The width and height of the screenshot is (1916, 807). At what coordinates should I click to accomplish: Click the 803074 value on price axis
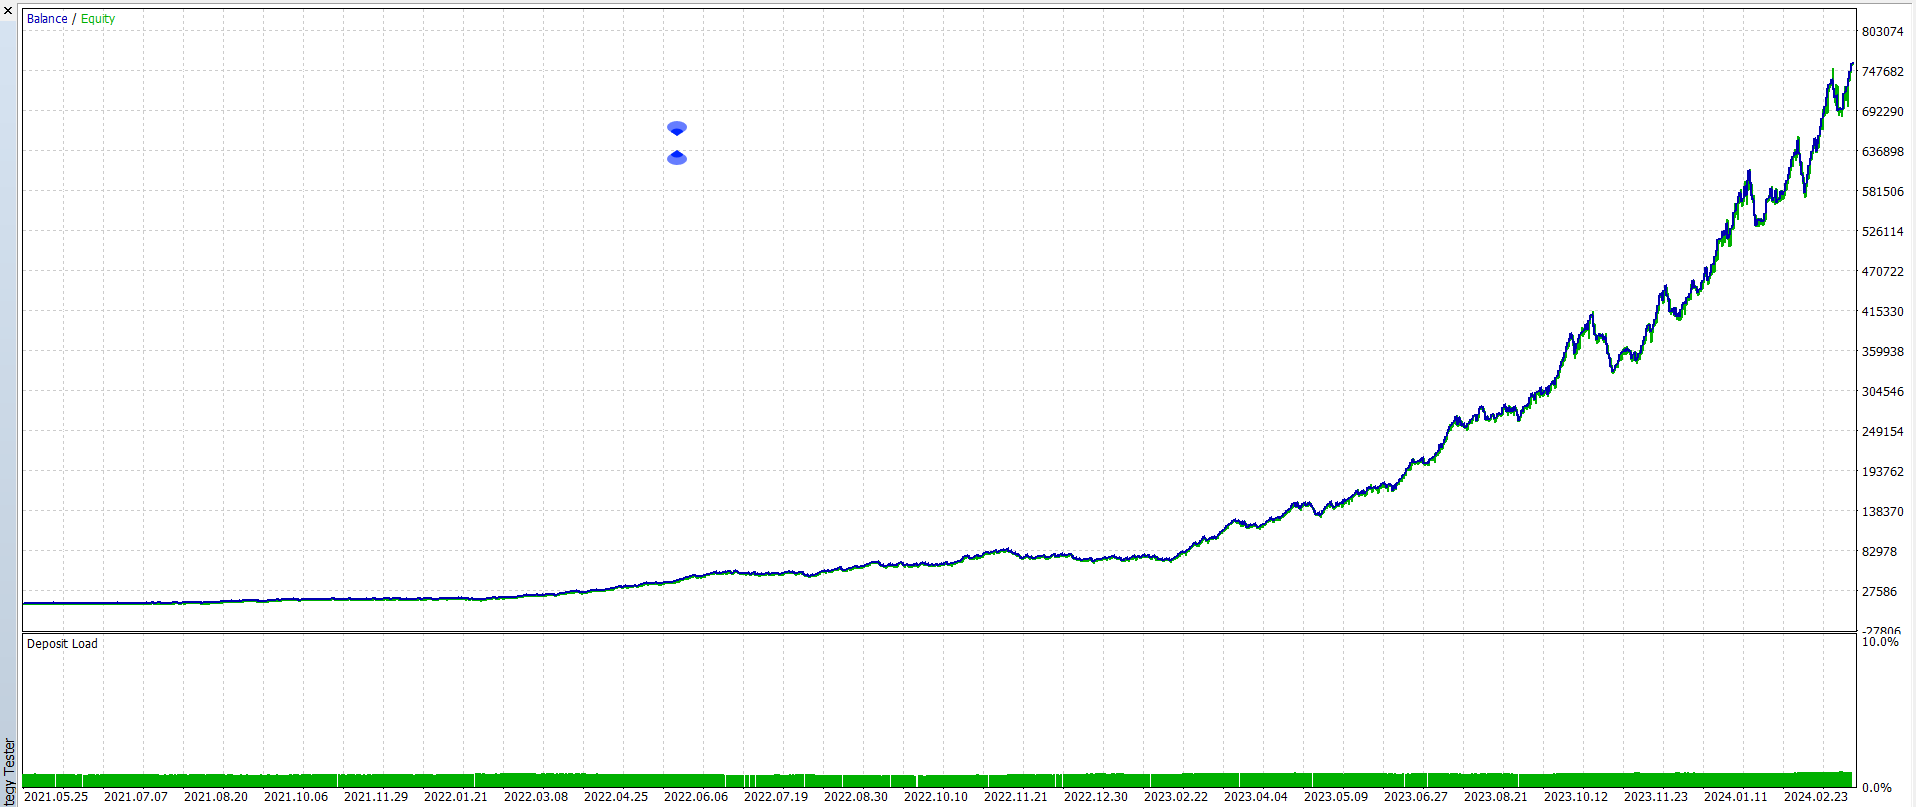tap(1882, 32)
